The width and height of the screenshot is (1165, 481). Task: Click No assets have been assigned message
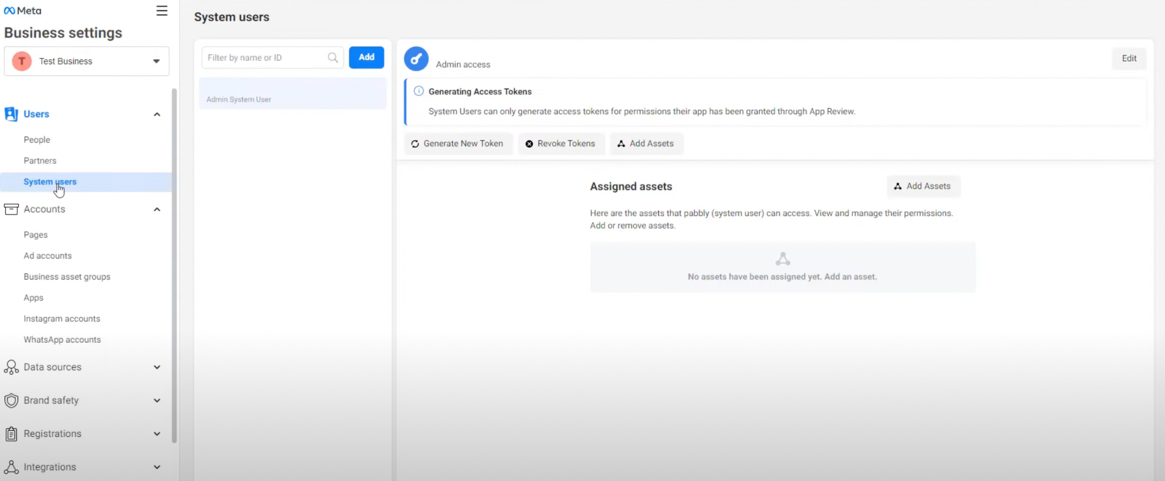click(782, 277)
